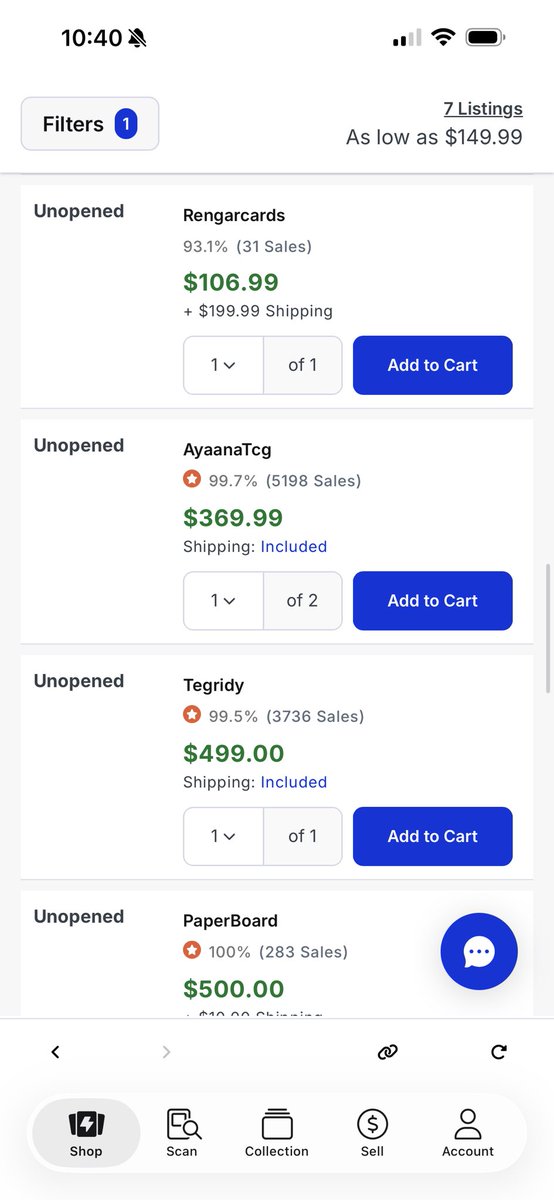
Task: Open the Scan tab
Action: pos(182,1134)
